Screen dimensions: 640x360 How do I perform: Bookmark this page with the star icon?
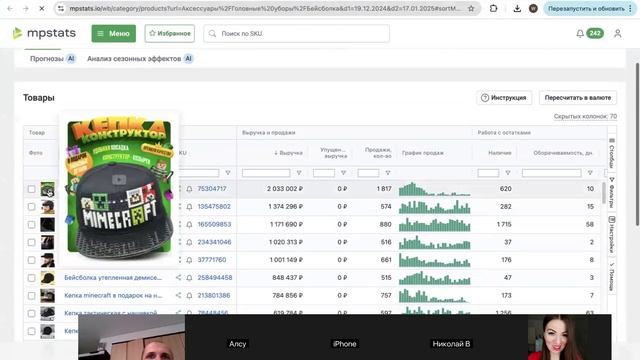(471, 8)
